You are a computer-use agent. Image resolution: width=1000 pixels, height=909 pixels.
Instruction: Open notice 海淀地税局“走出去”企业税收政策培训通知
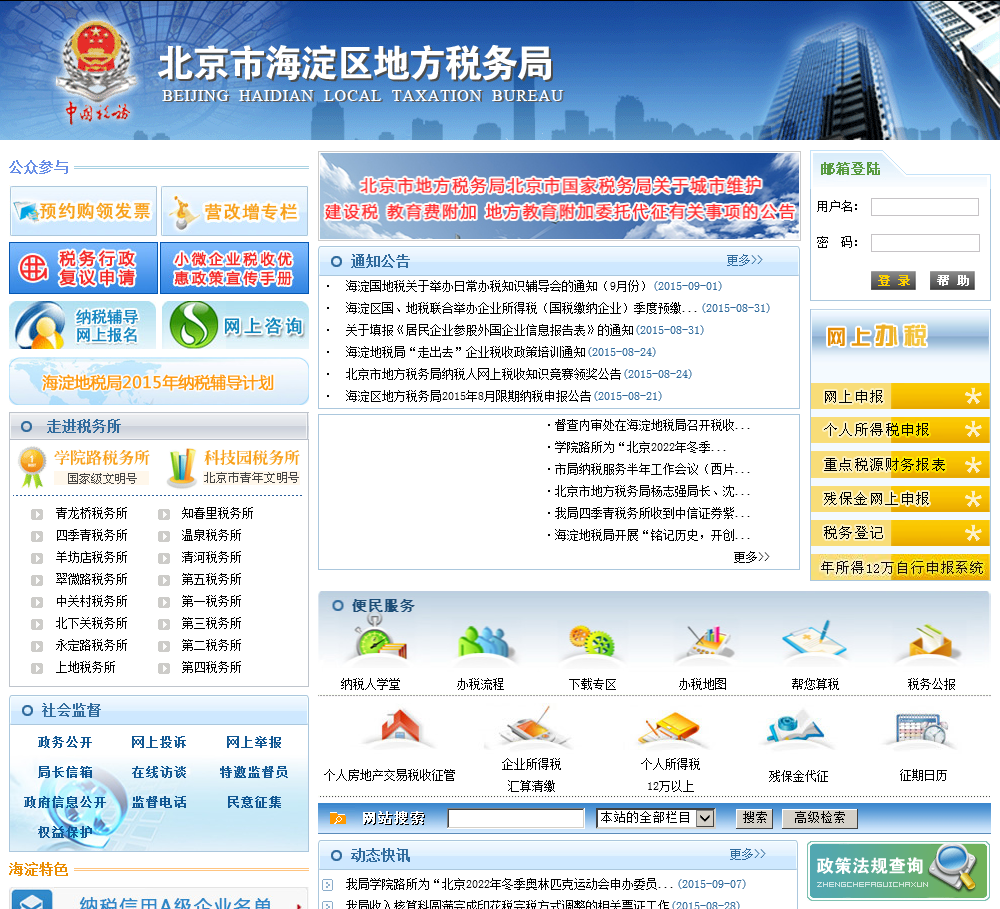coord(466,352)
